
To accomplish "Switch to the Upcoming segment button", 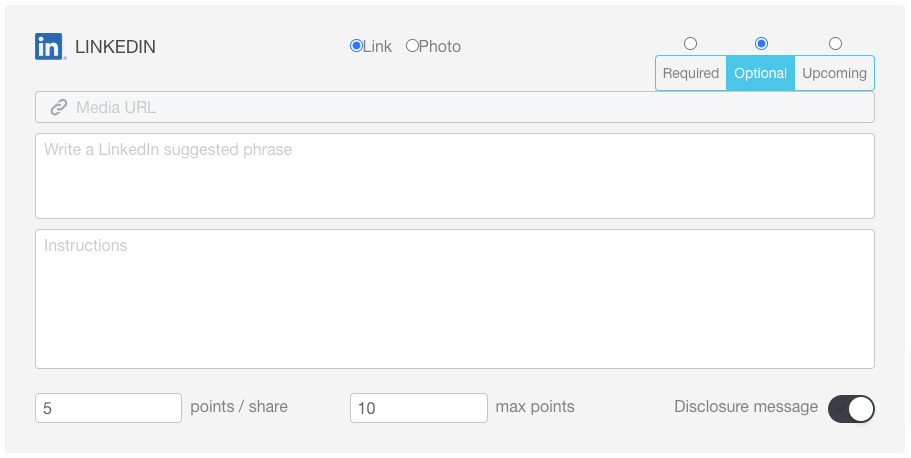I will pos(834,73).
